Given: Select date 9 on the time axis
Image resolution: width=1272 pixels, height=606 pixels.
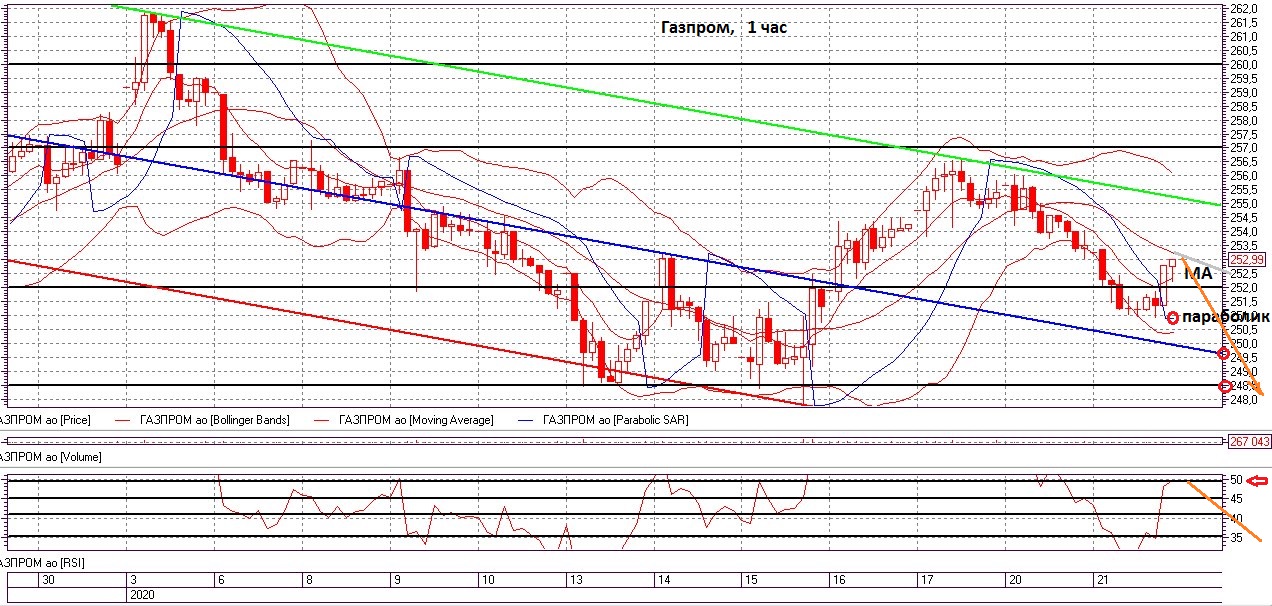Looking at the screenshot, I should tap(396, 580).
